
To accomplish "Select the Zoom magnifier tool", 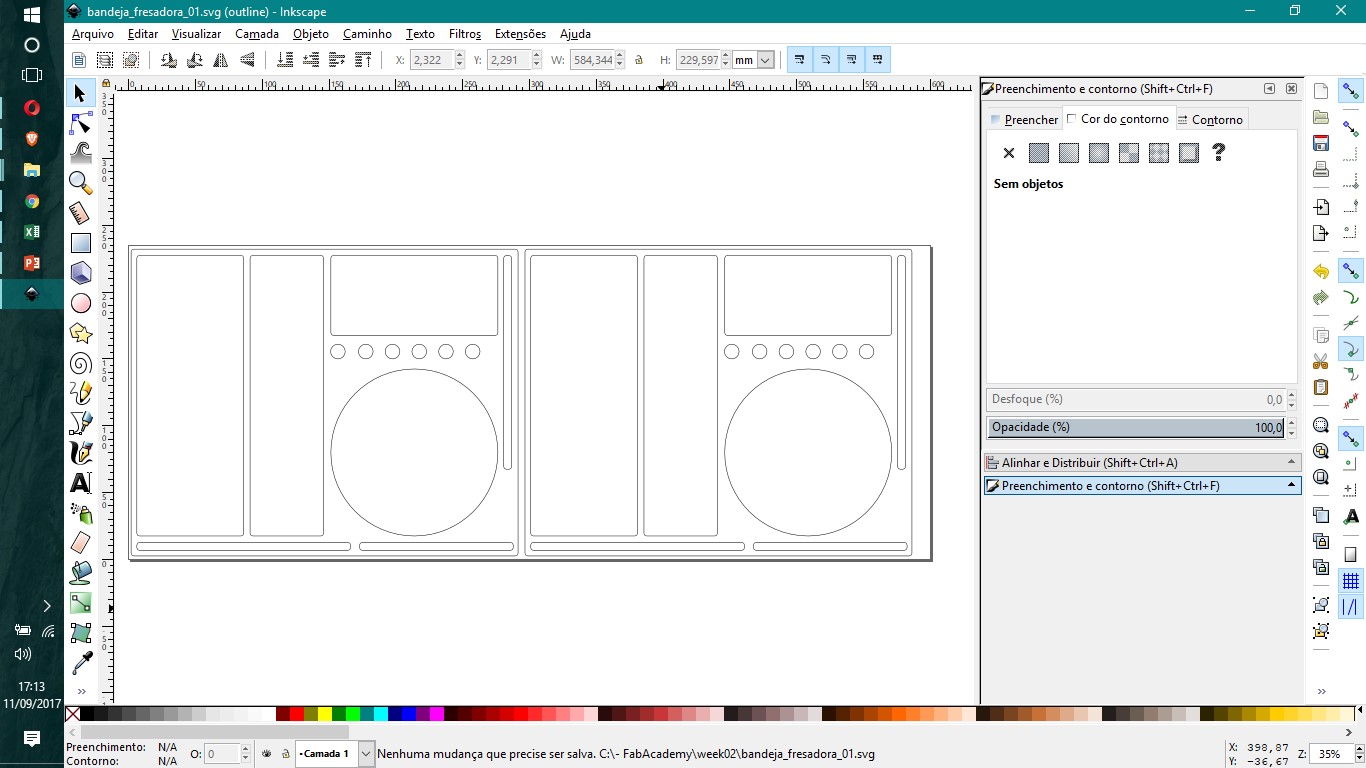I will point(81,182).
